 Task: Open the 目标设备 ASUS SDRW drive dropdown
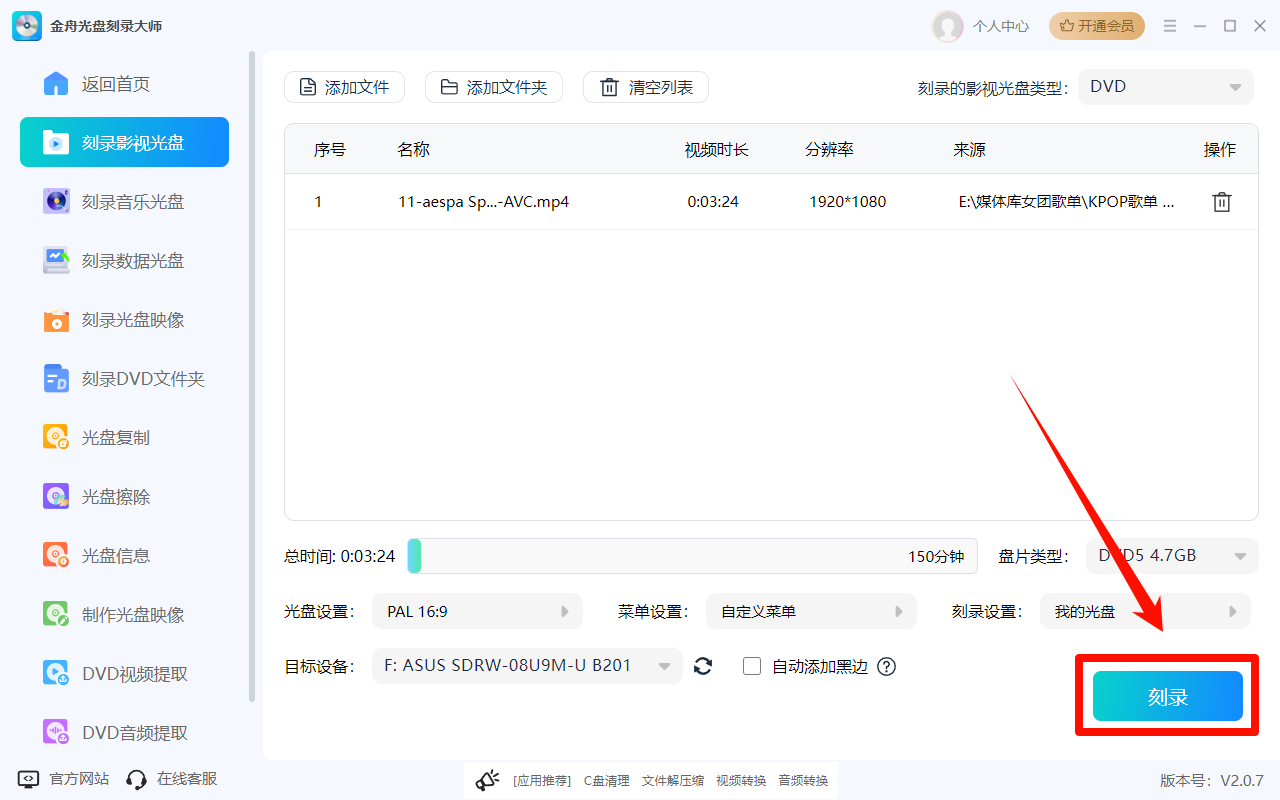527,666
